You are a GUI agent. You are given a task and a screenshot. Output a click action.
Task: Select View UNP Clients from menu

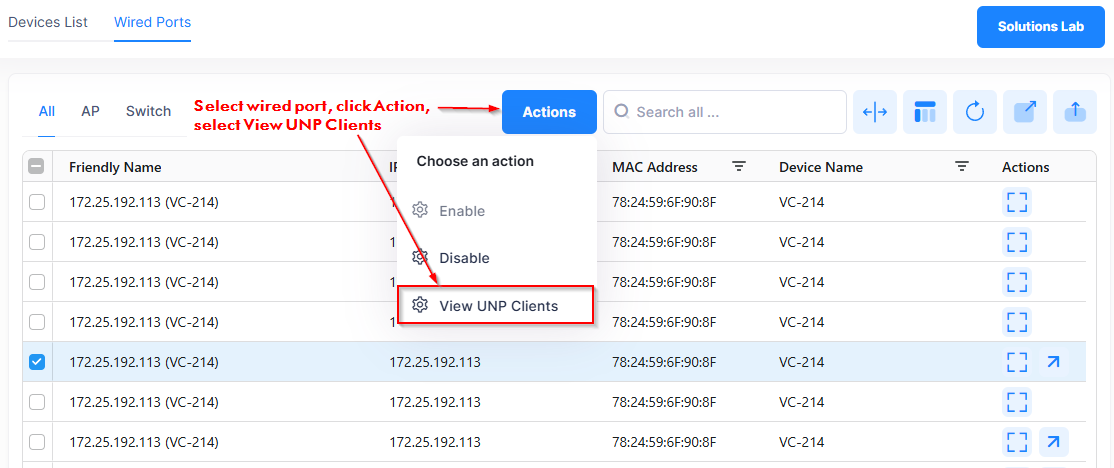coord(497,306)
